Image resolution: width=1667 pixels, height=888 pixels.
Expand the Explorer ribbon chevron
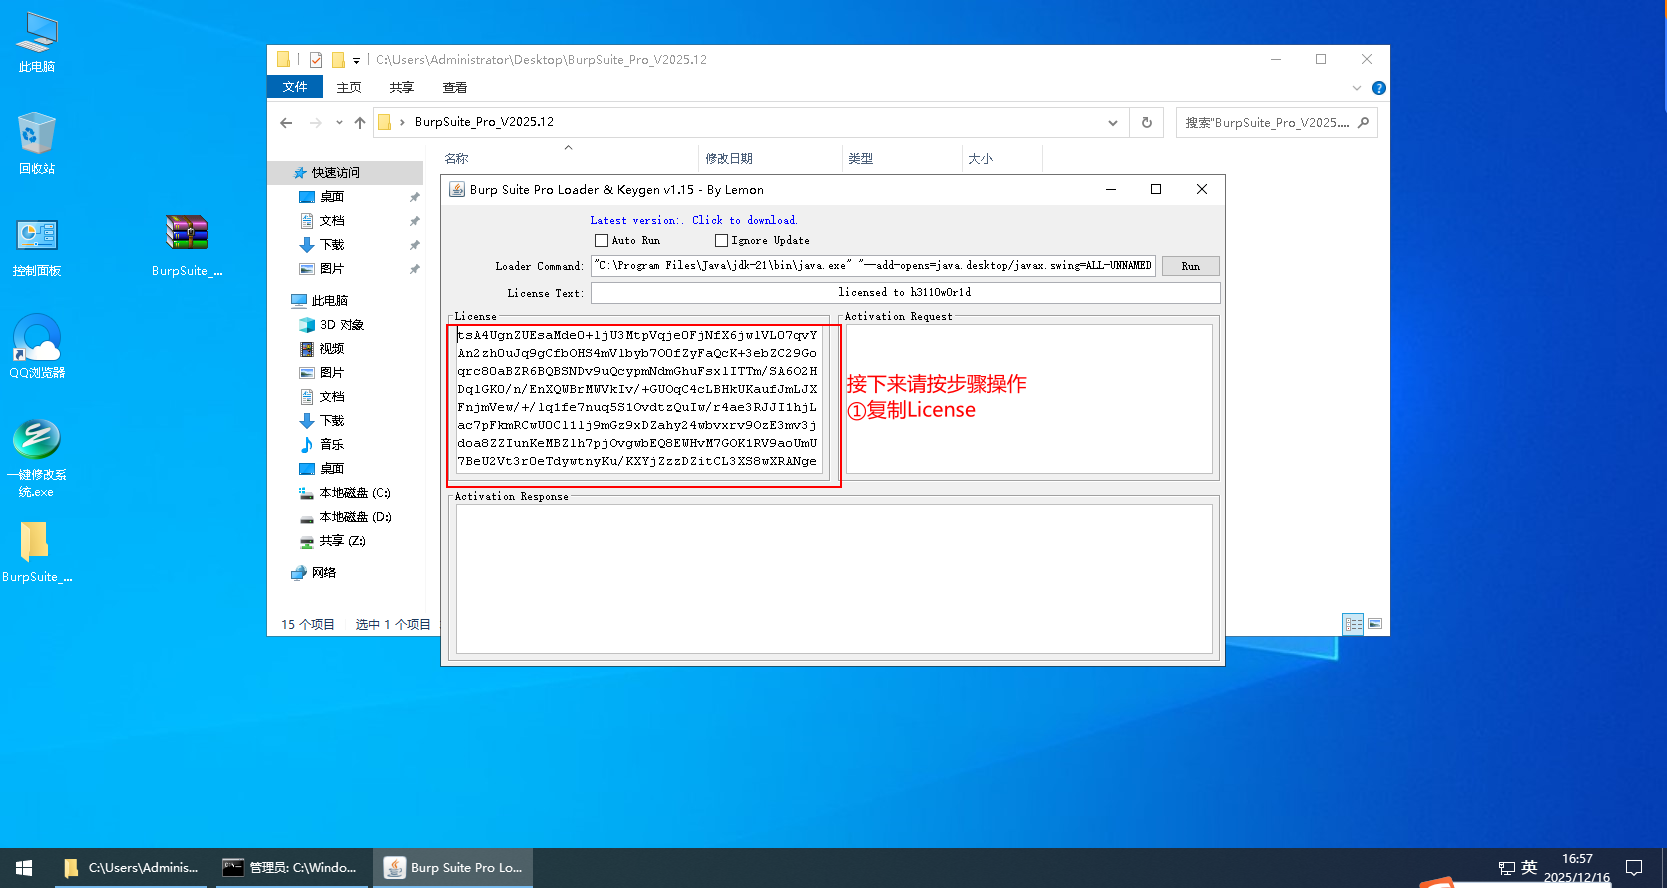[1357, 88]
